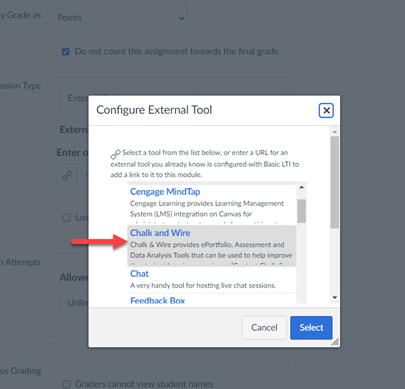Click the link icon in background URL field
The height and width of the screenshot is (389, 405).
pyautogui.click(x=67, y=175)
